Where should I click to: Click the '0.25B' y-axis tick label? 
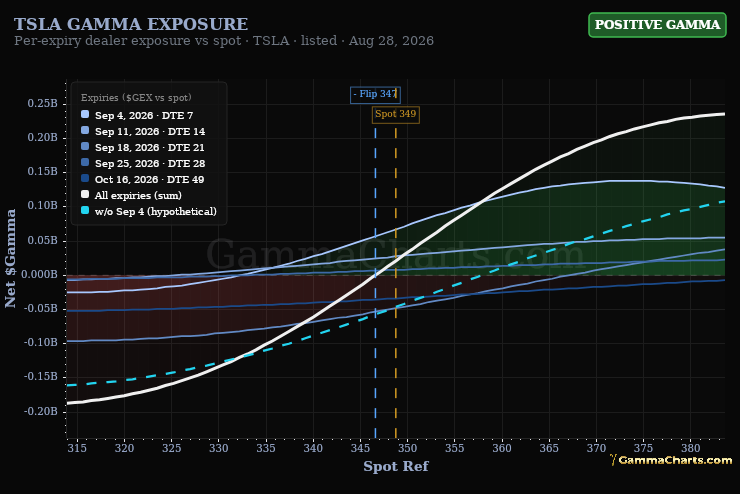tap(43, 103)
